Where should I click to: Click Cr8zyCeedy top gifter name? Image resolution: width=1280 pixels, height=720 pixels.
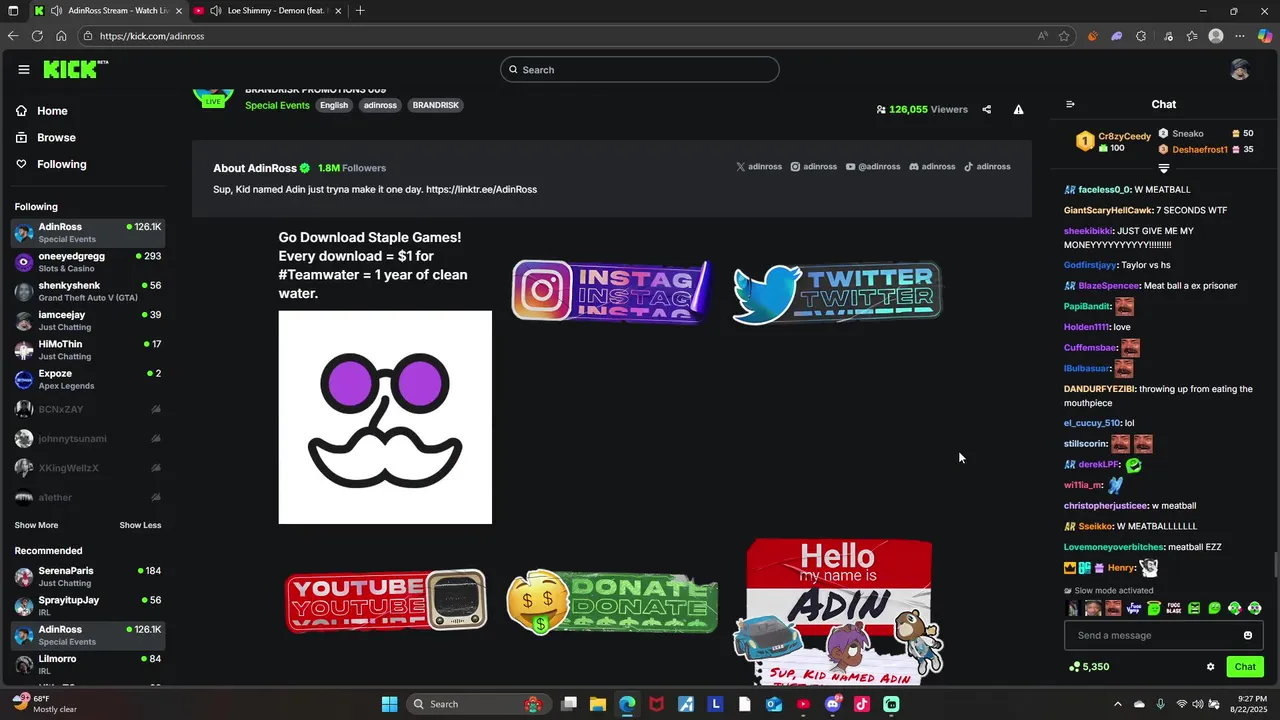tap(1124, 137)
